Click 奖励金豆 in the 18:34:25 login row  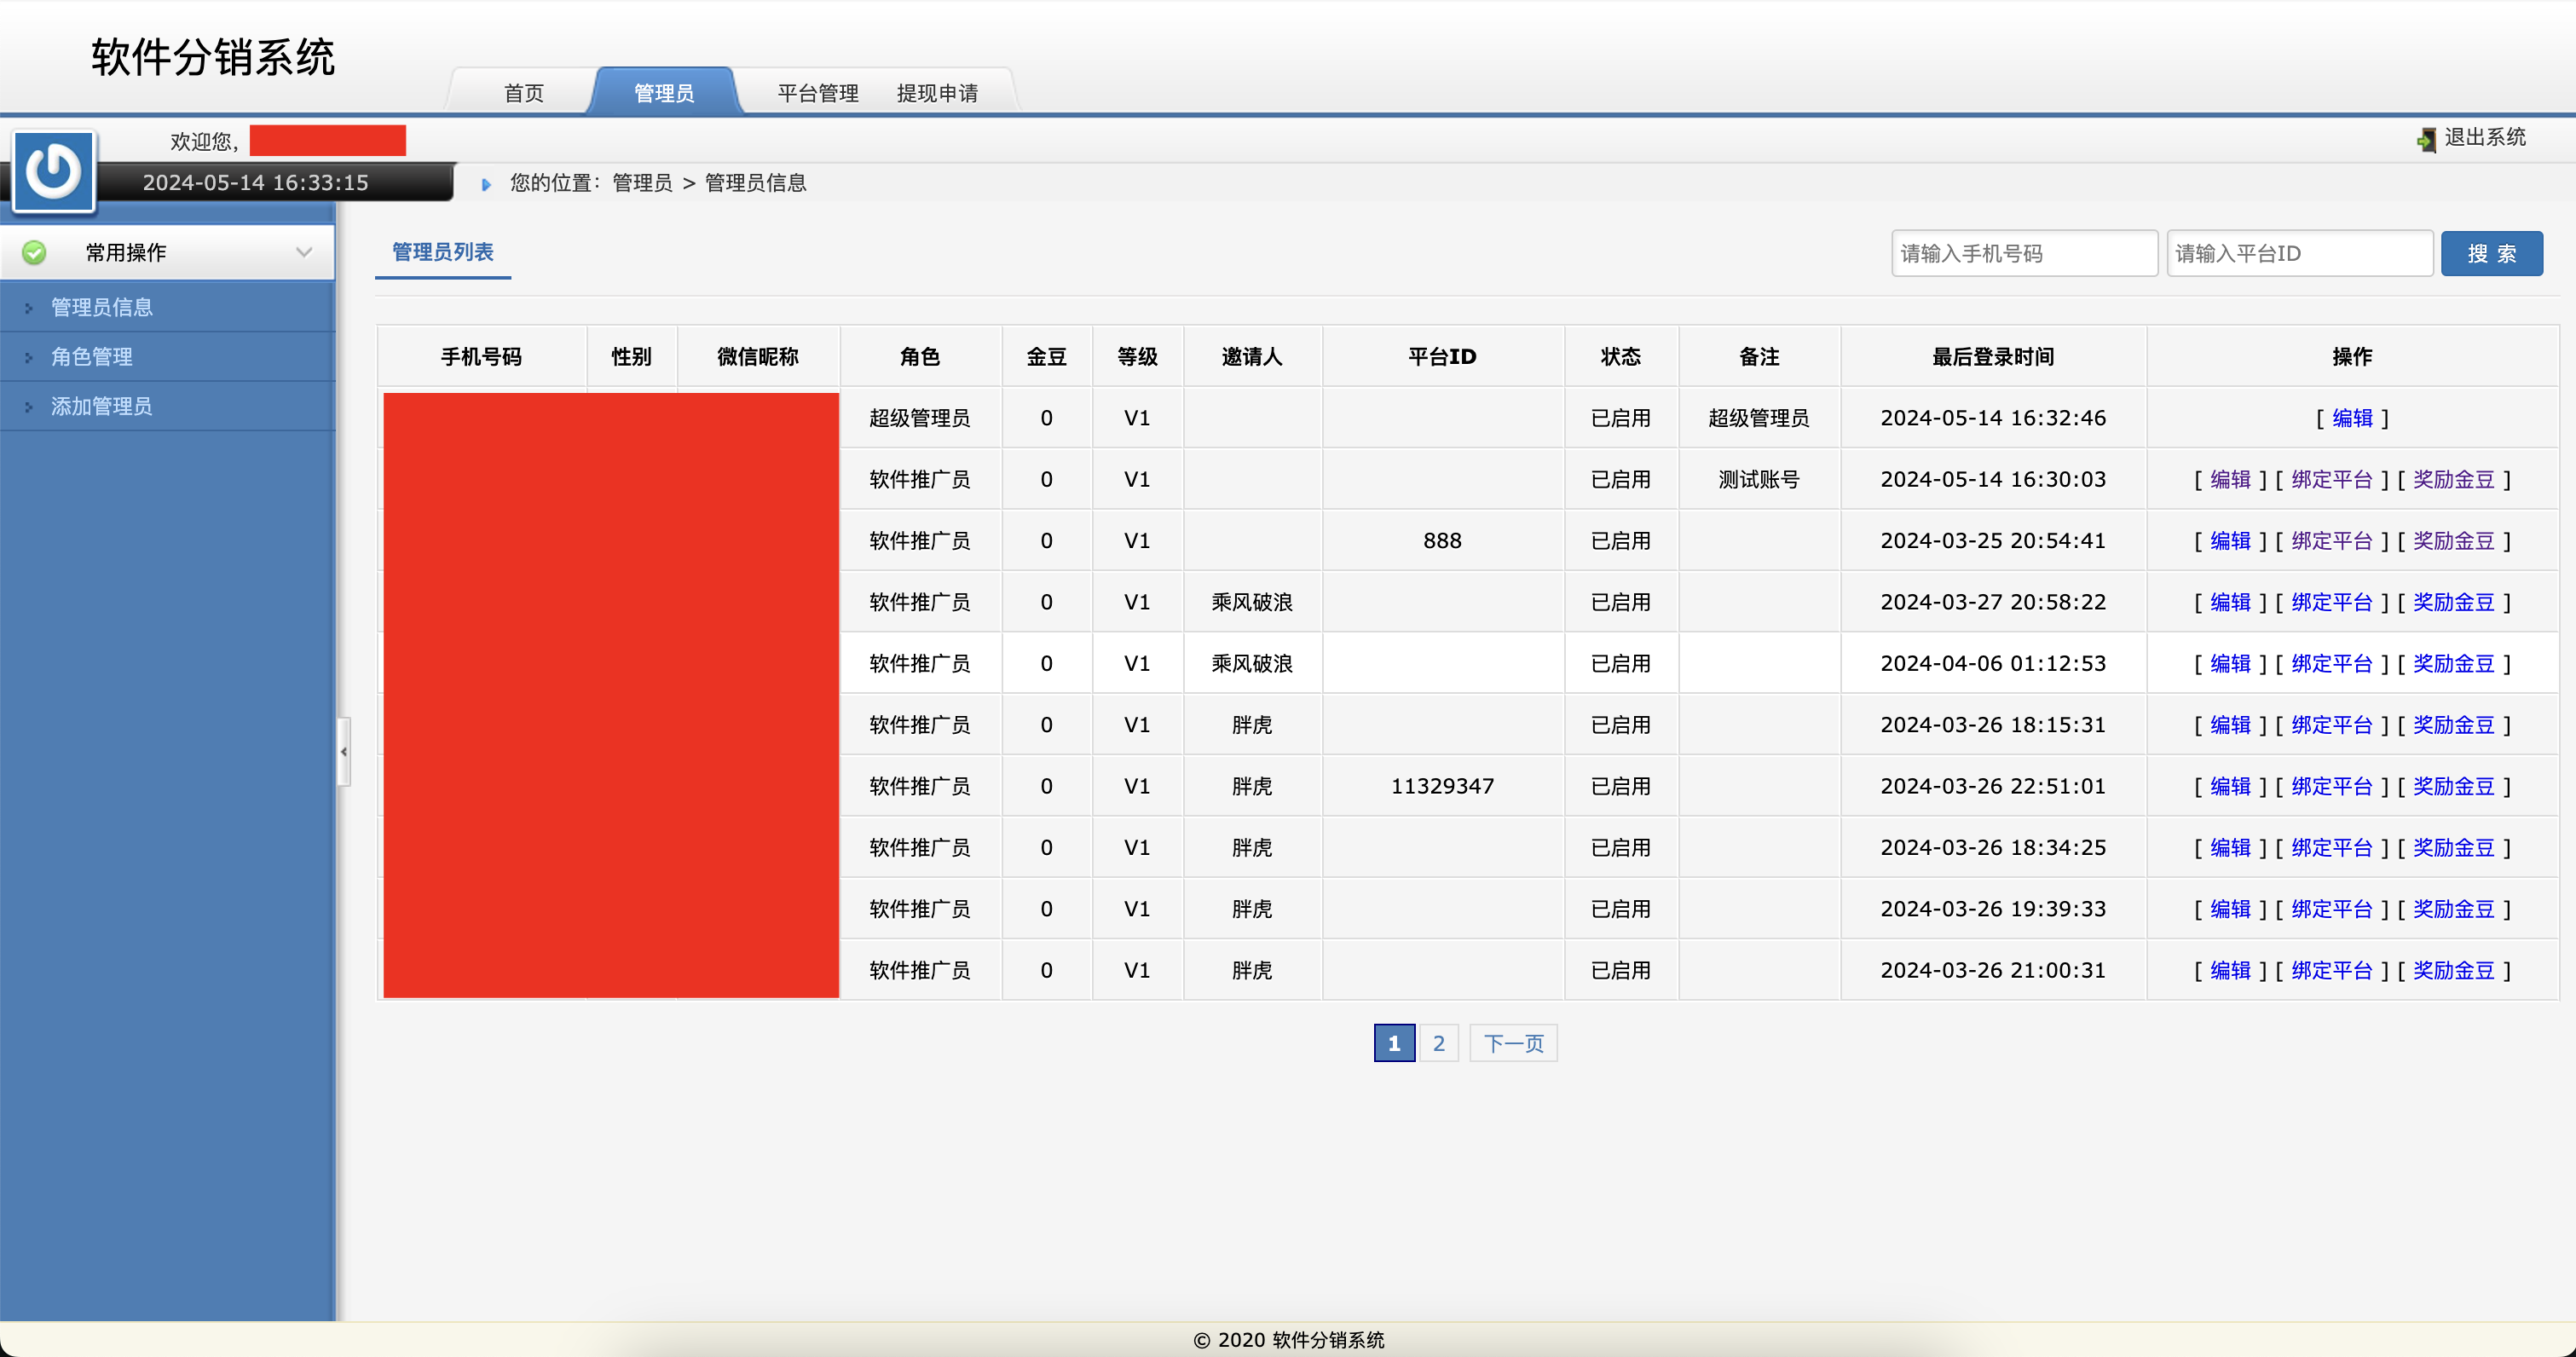coord(2454,847)
